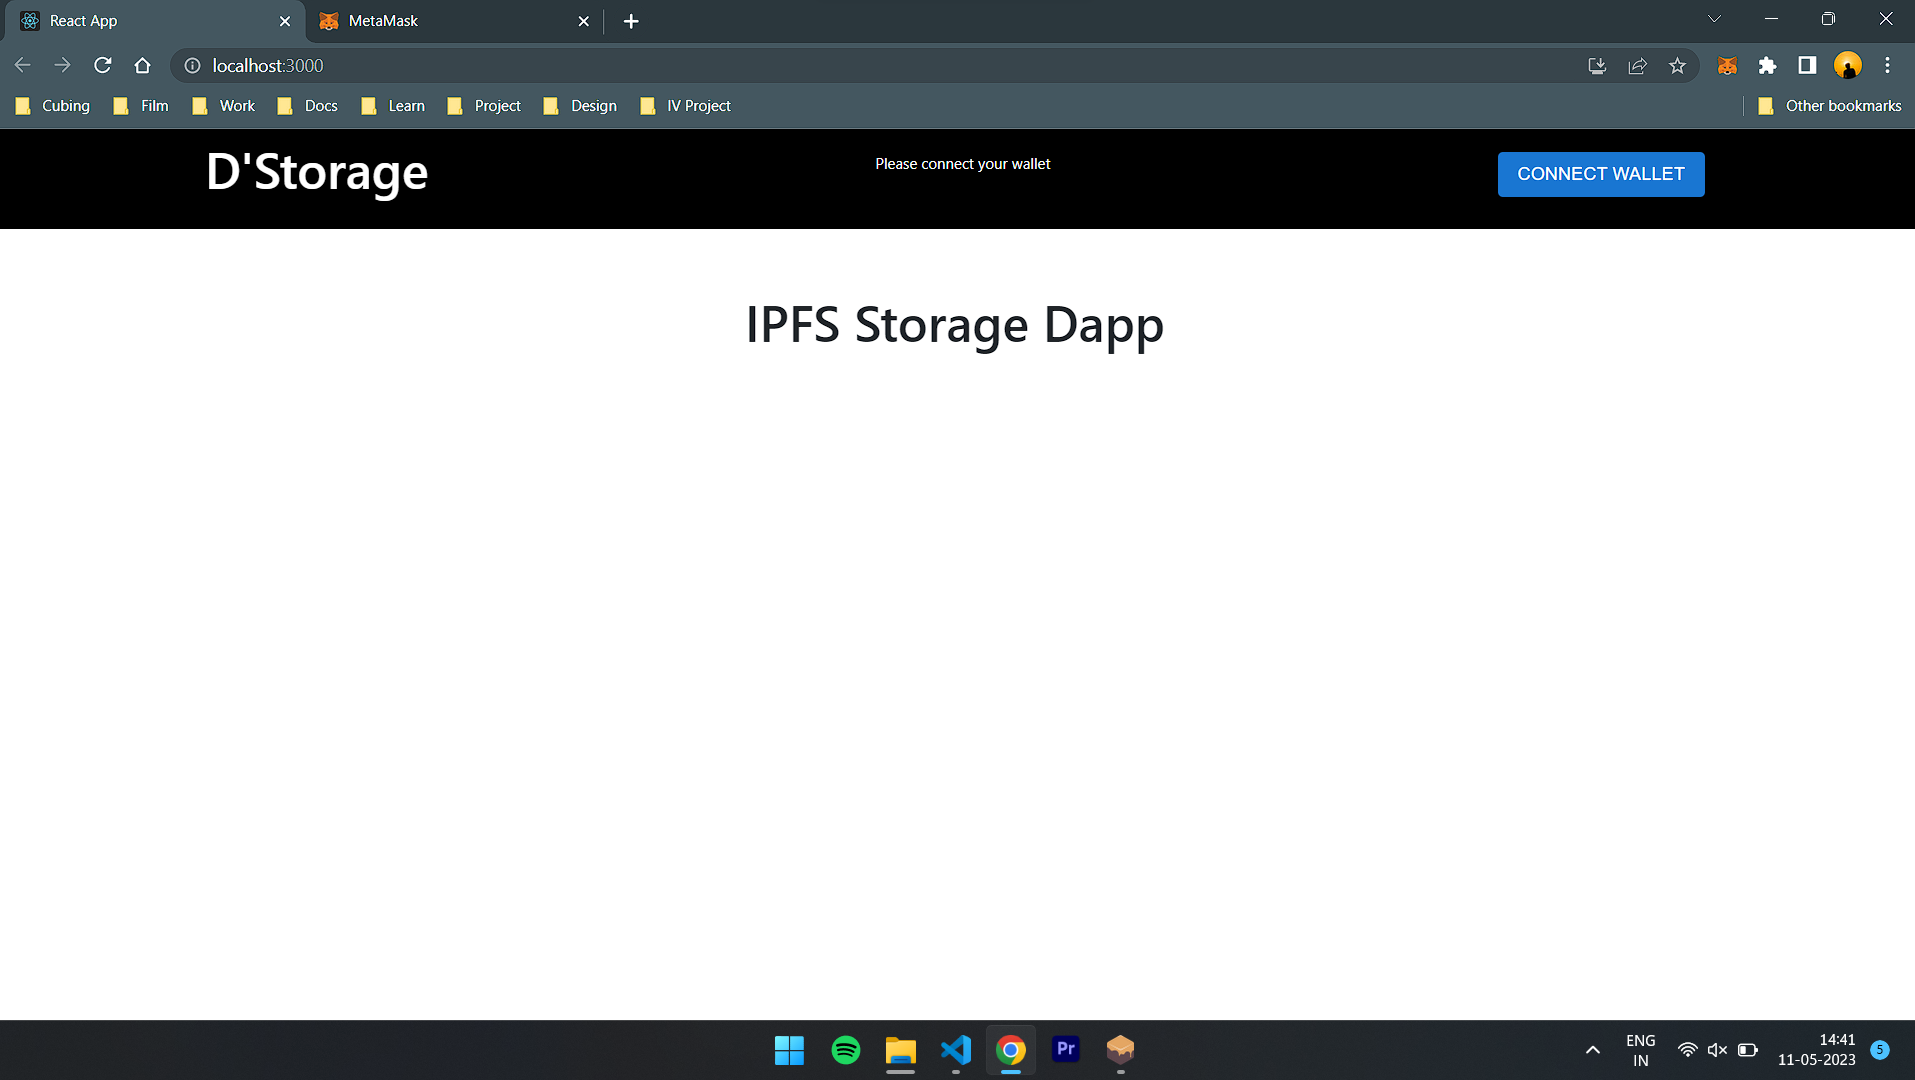Switch keyboard language via ENG IN indicator
This screenshot has height=1080, width=1915.
pyautogui.click(x=1640, y=1049)
